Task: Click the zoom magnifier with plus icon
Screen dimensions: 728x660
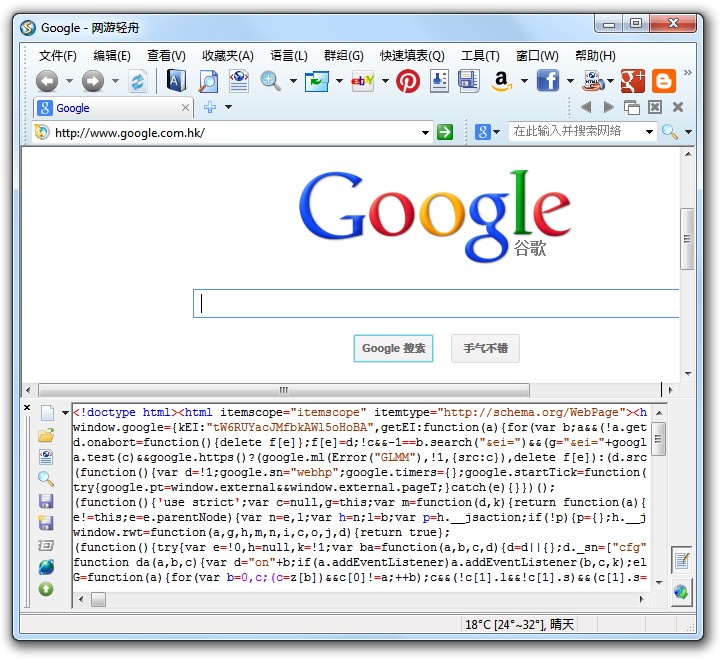Action: click(270, 81)
